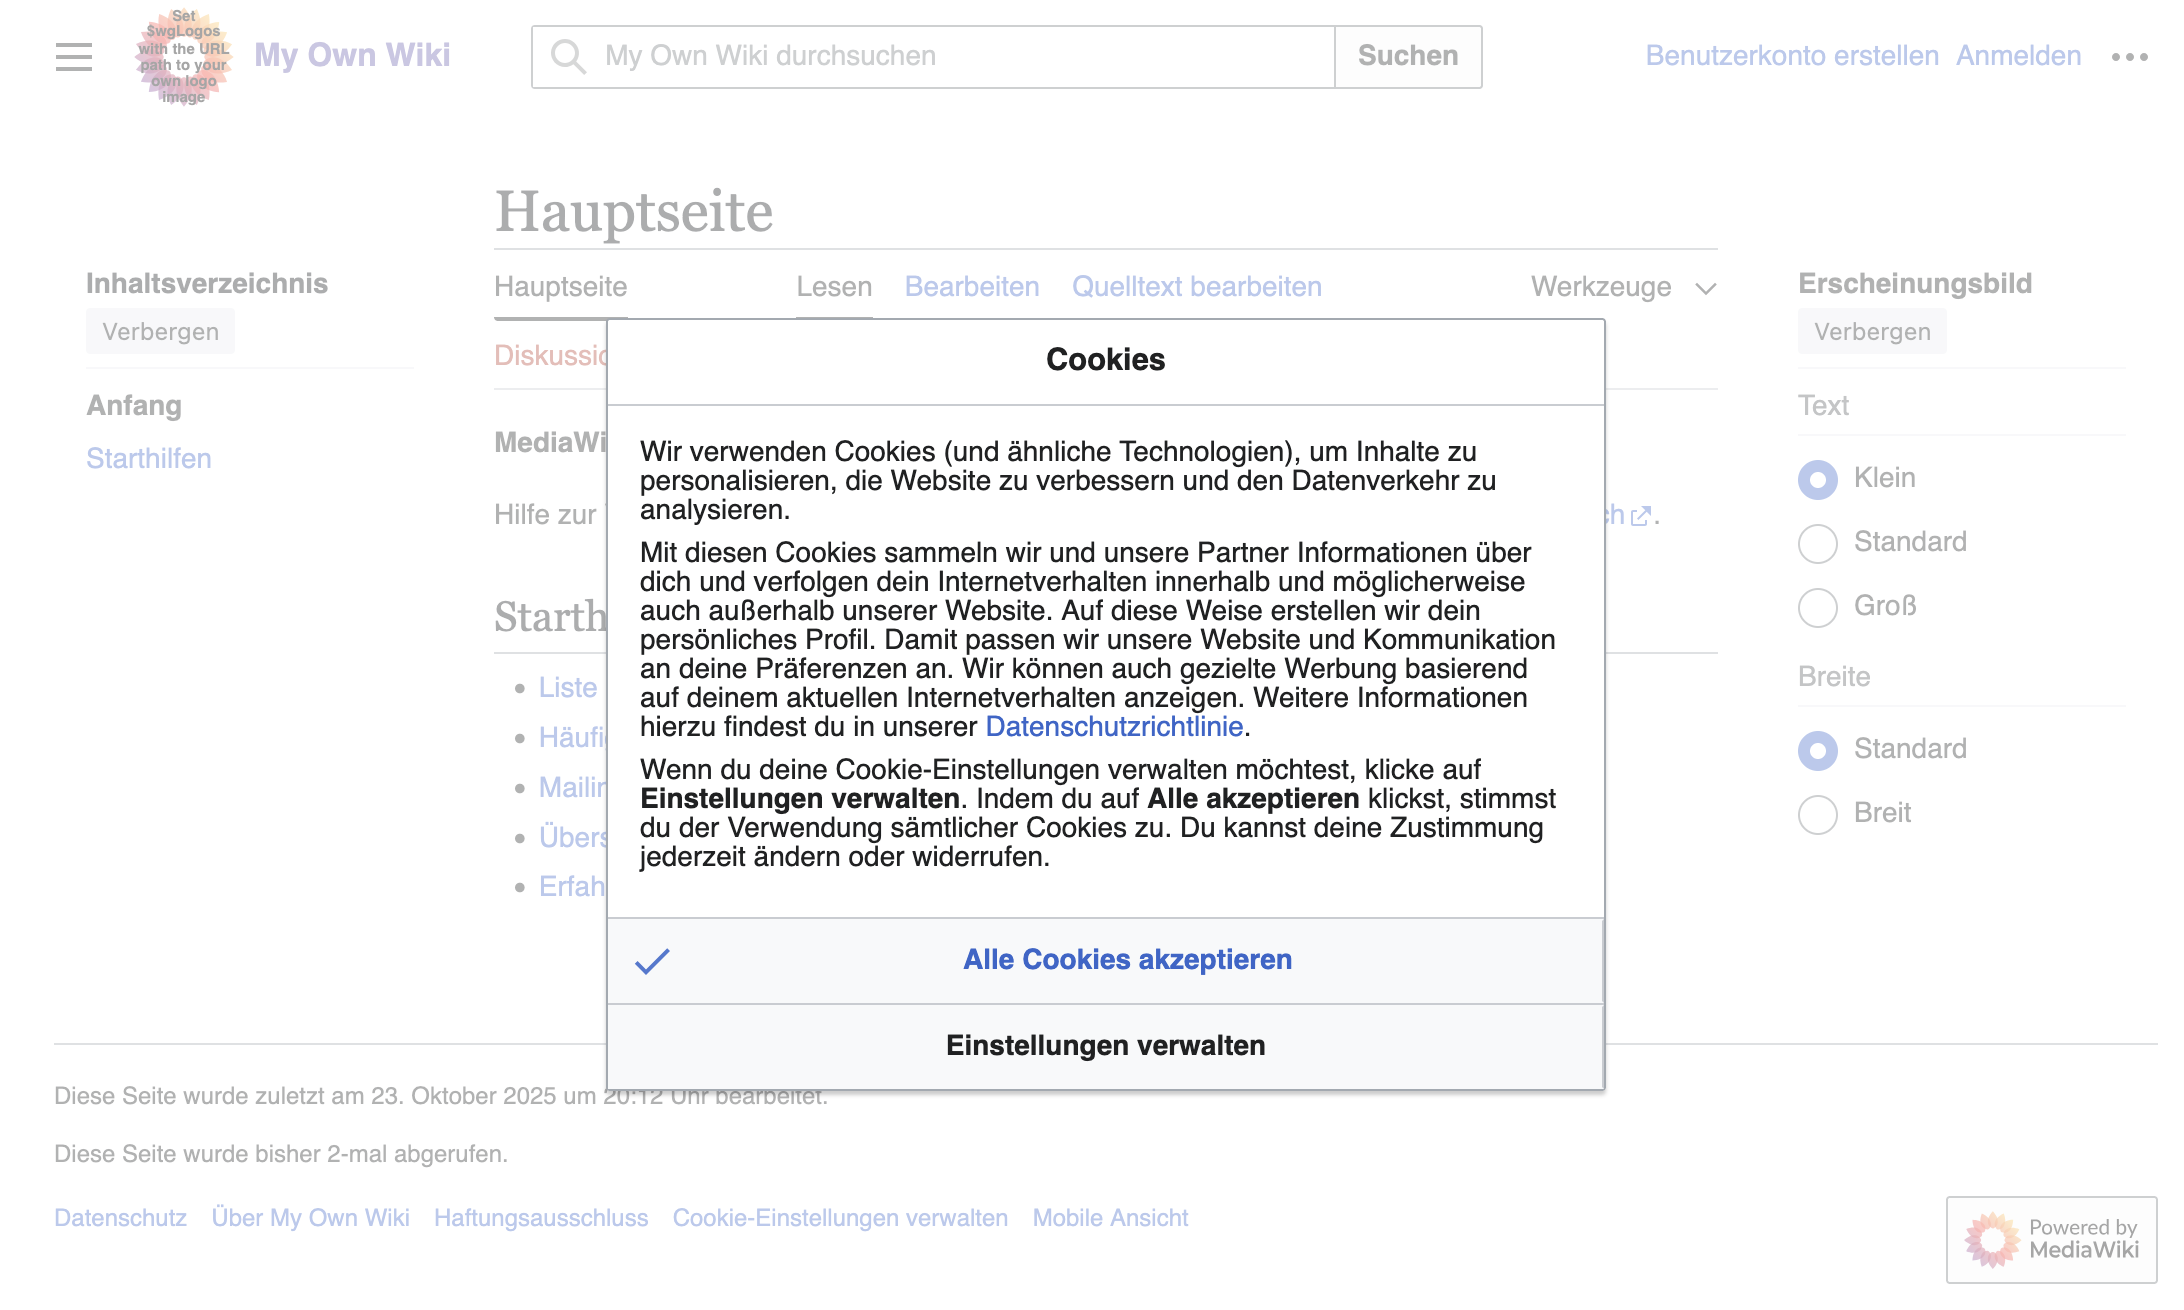
Task: Open the three-dot user menu
Action: [2129, 57]
